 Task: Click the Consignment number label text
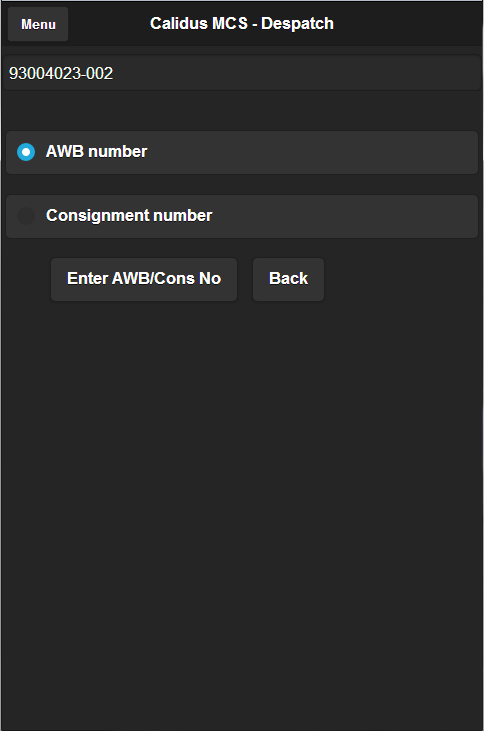129,215
